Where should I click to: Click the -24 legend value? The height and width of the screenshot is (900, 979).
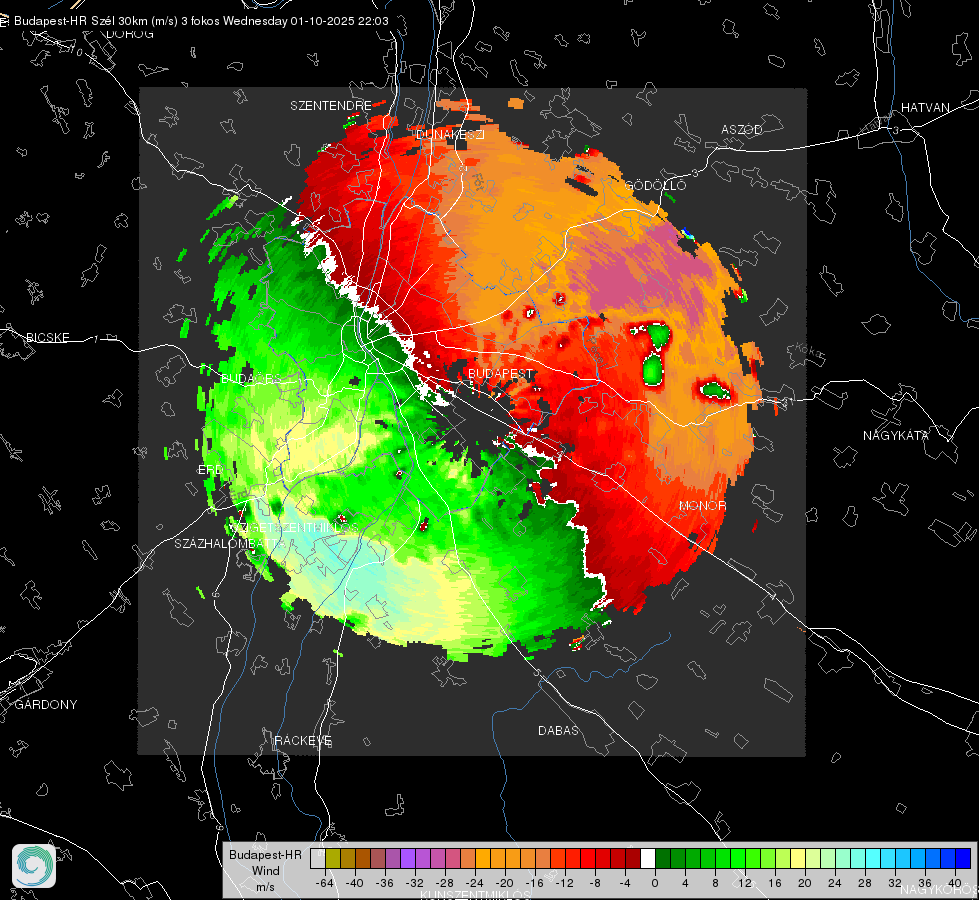click(x=475, y=883)
